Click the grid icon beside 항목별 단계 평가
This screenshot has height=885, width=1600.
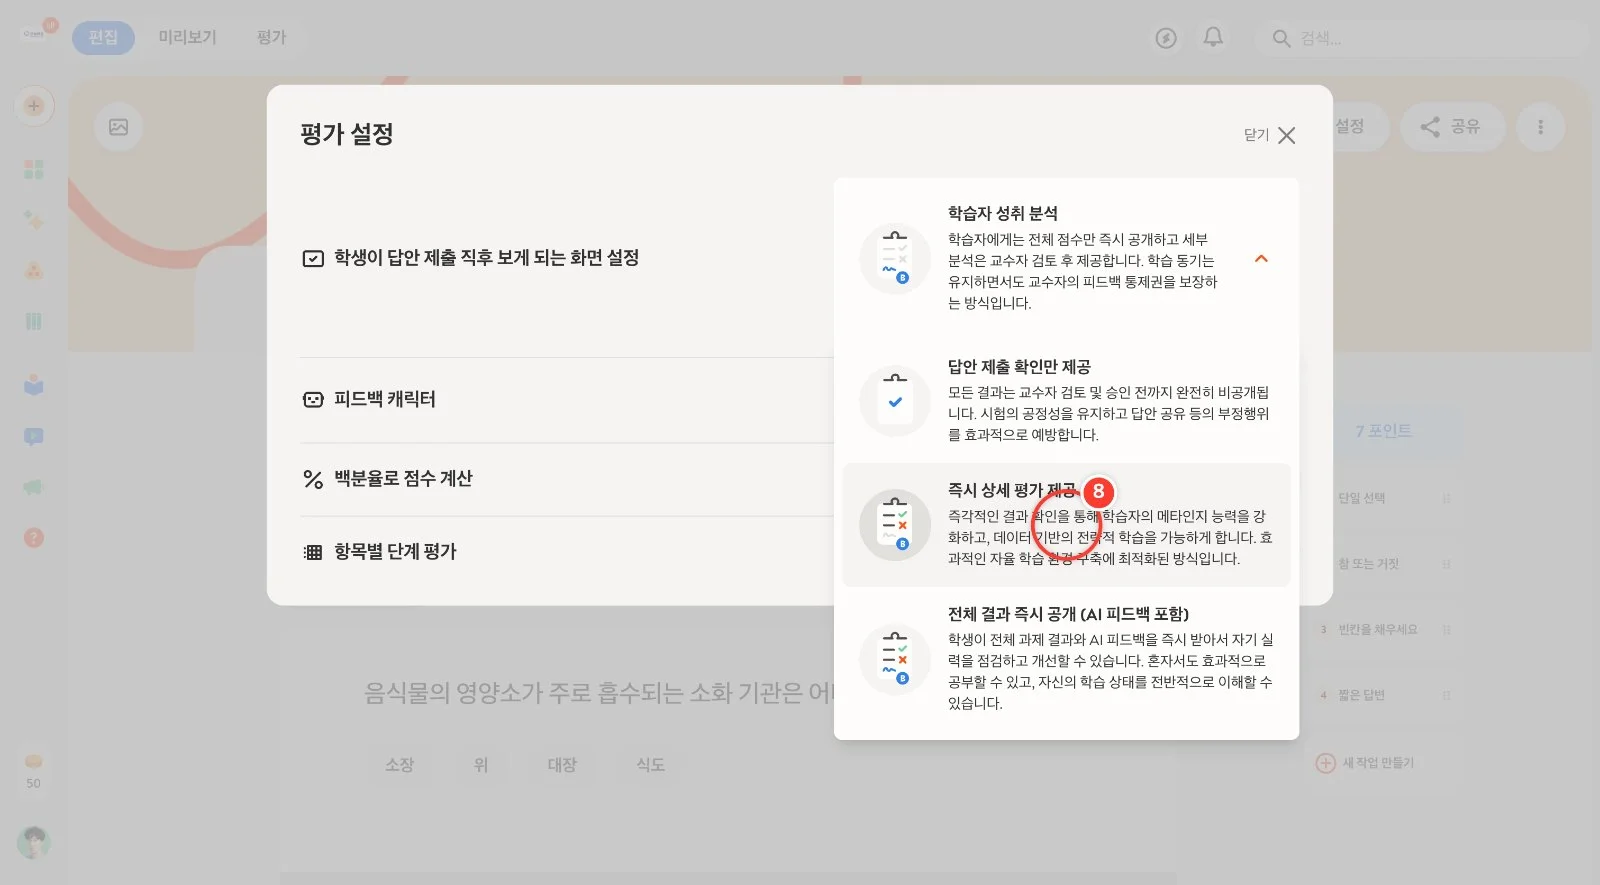pyautogui.click(x=313, y=552)
